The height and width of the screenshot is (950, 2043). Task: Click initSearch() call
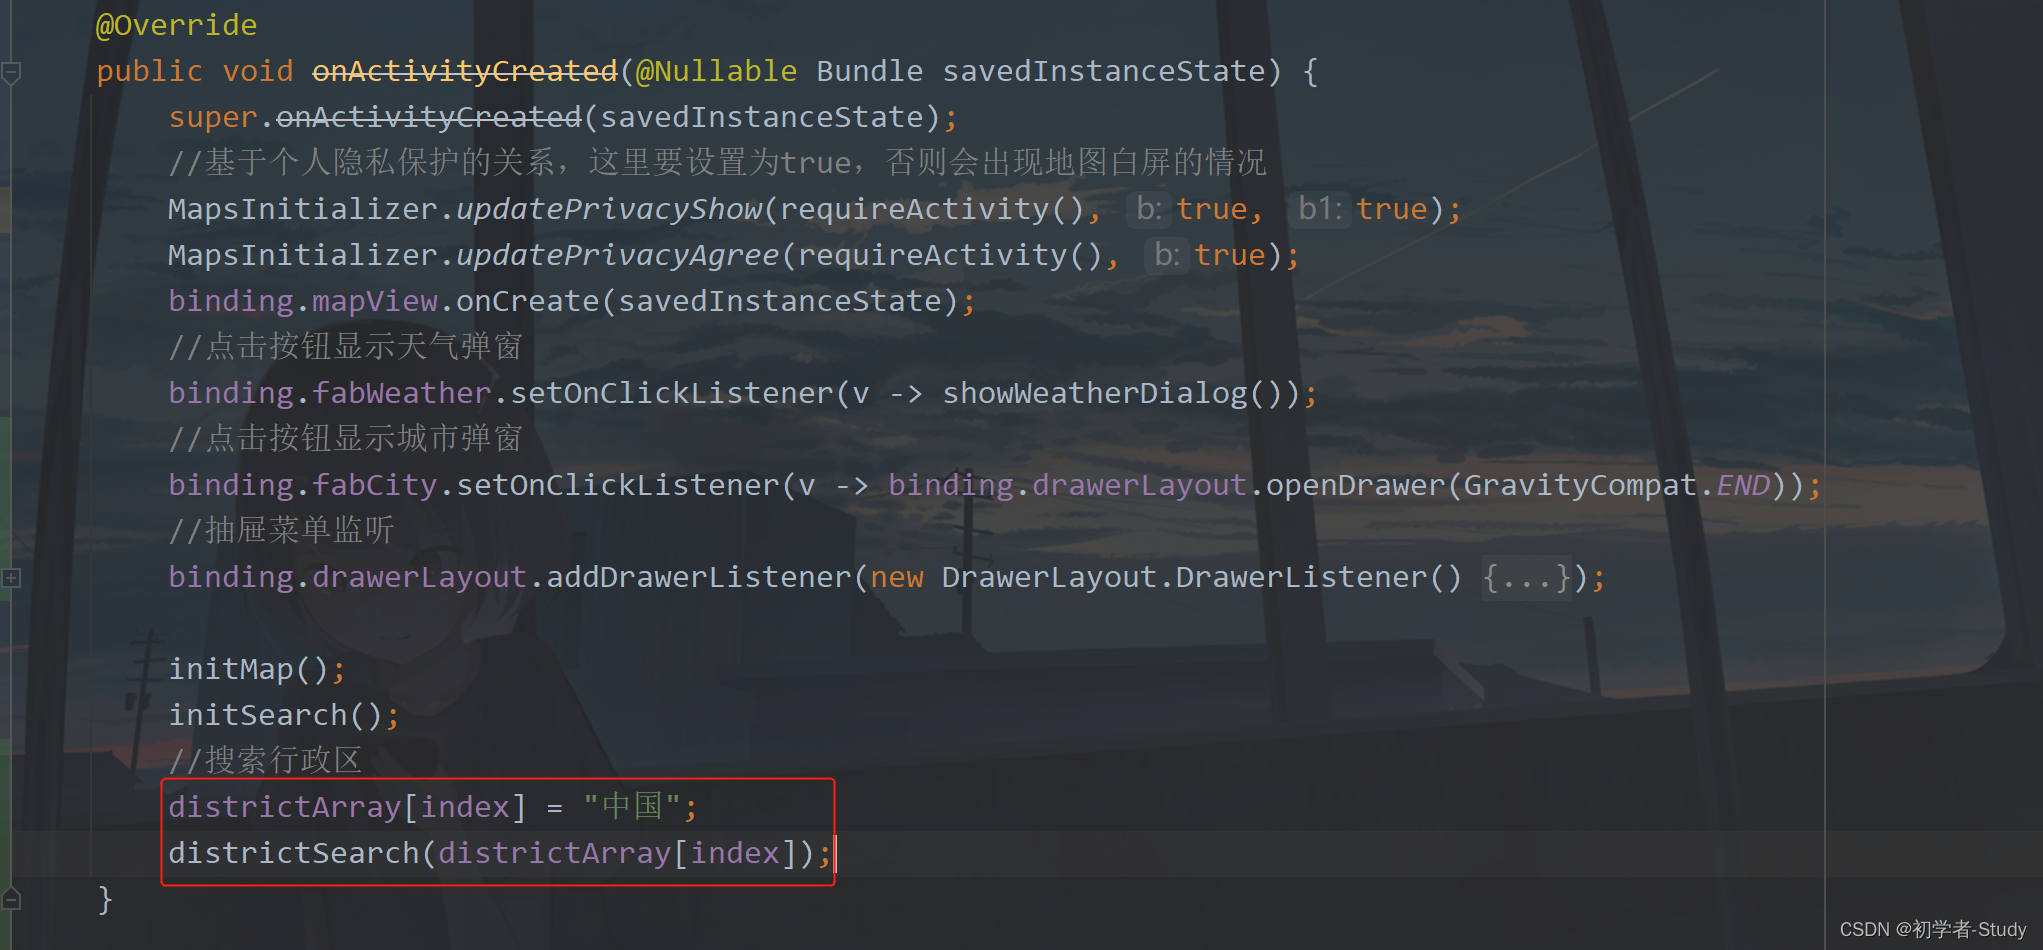(275, 715)
